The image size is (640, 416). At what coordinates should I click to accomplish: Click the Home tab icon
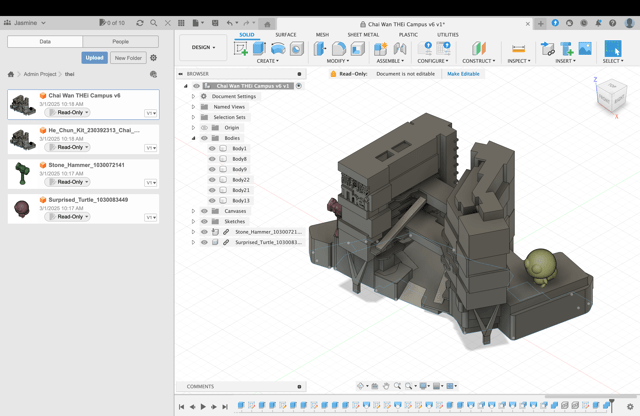point(267,24)
